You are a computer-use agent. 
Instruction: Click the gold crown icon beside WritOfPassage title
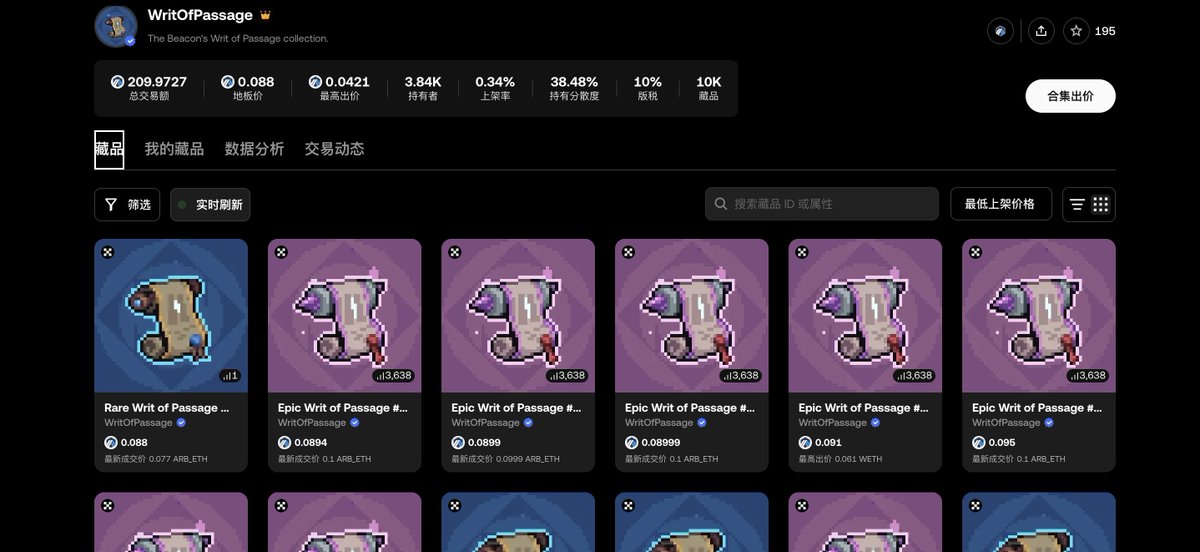(x=265, y=16)
